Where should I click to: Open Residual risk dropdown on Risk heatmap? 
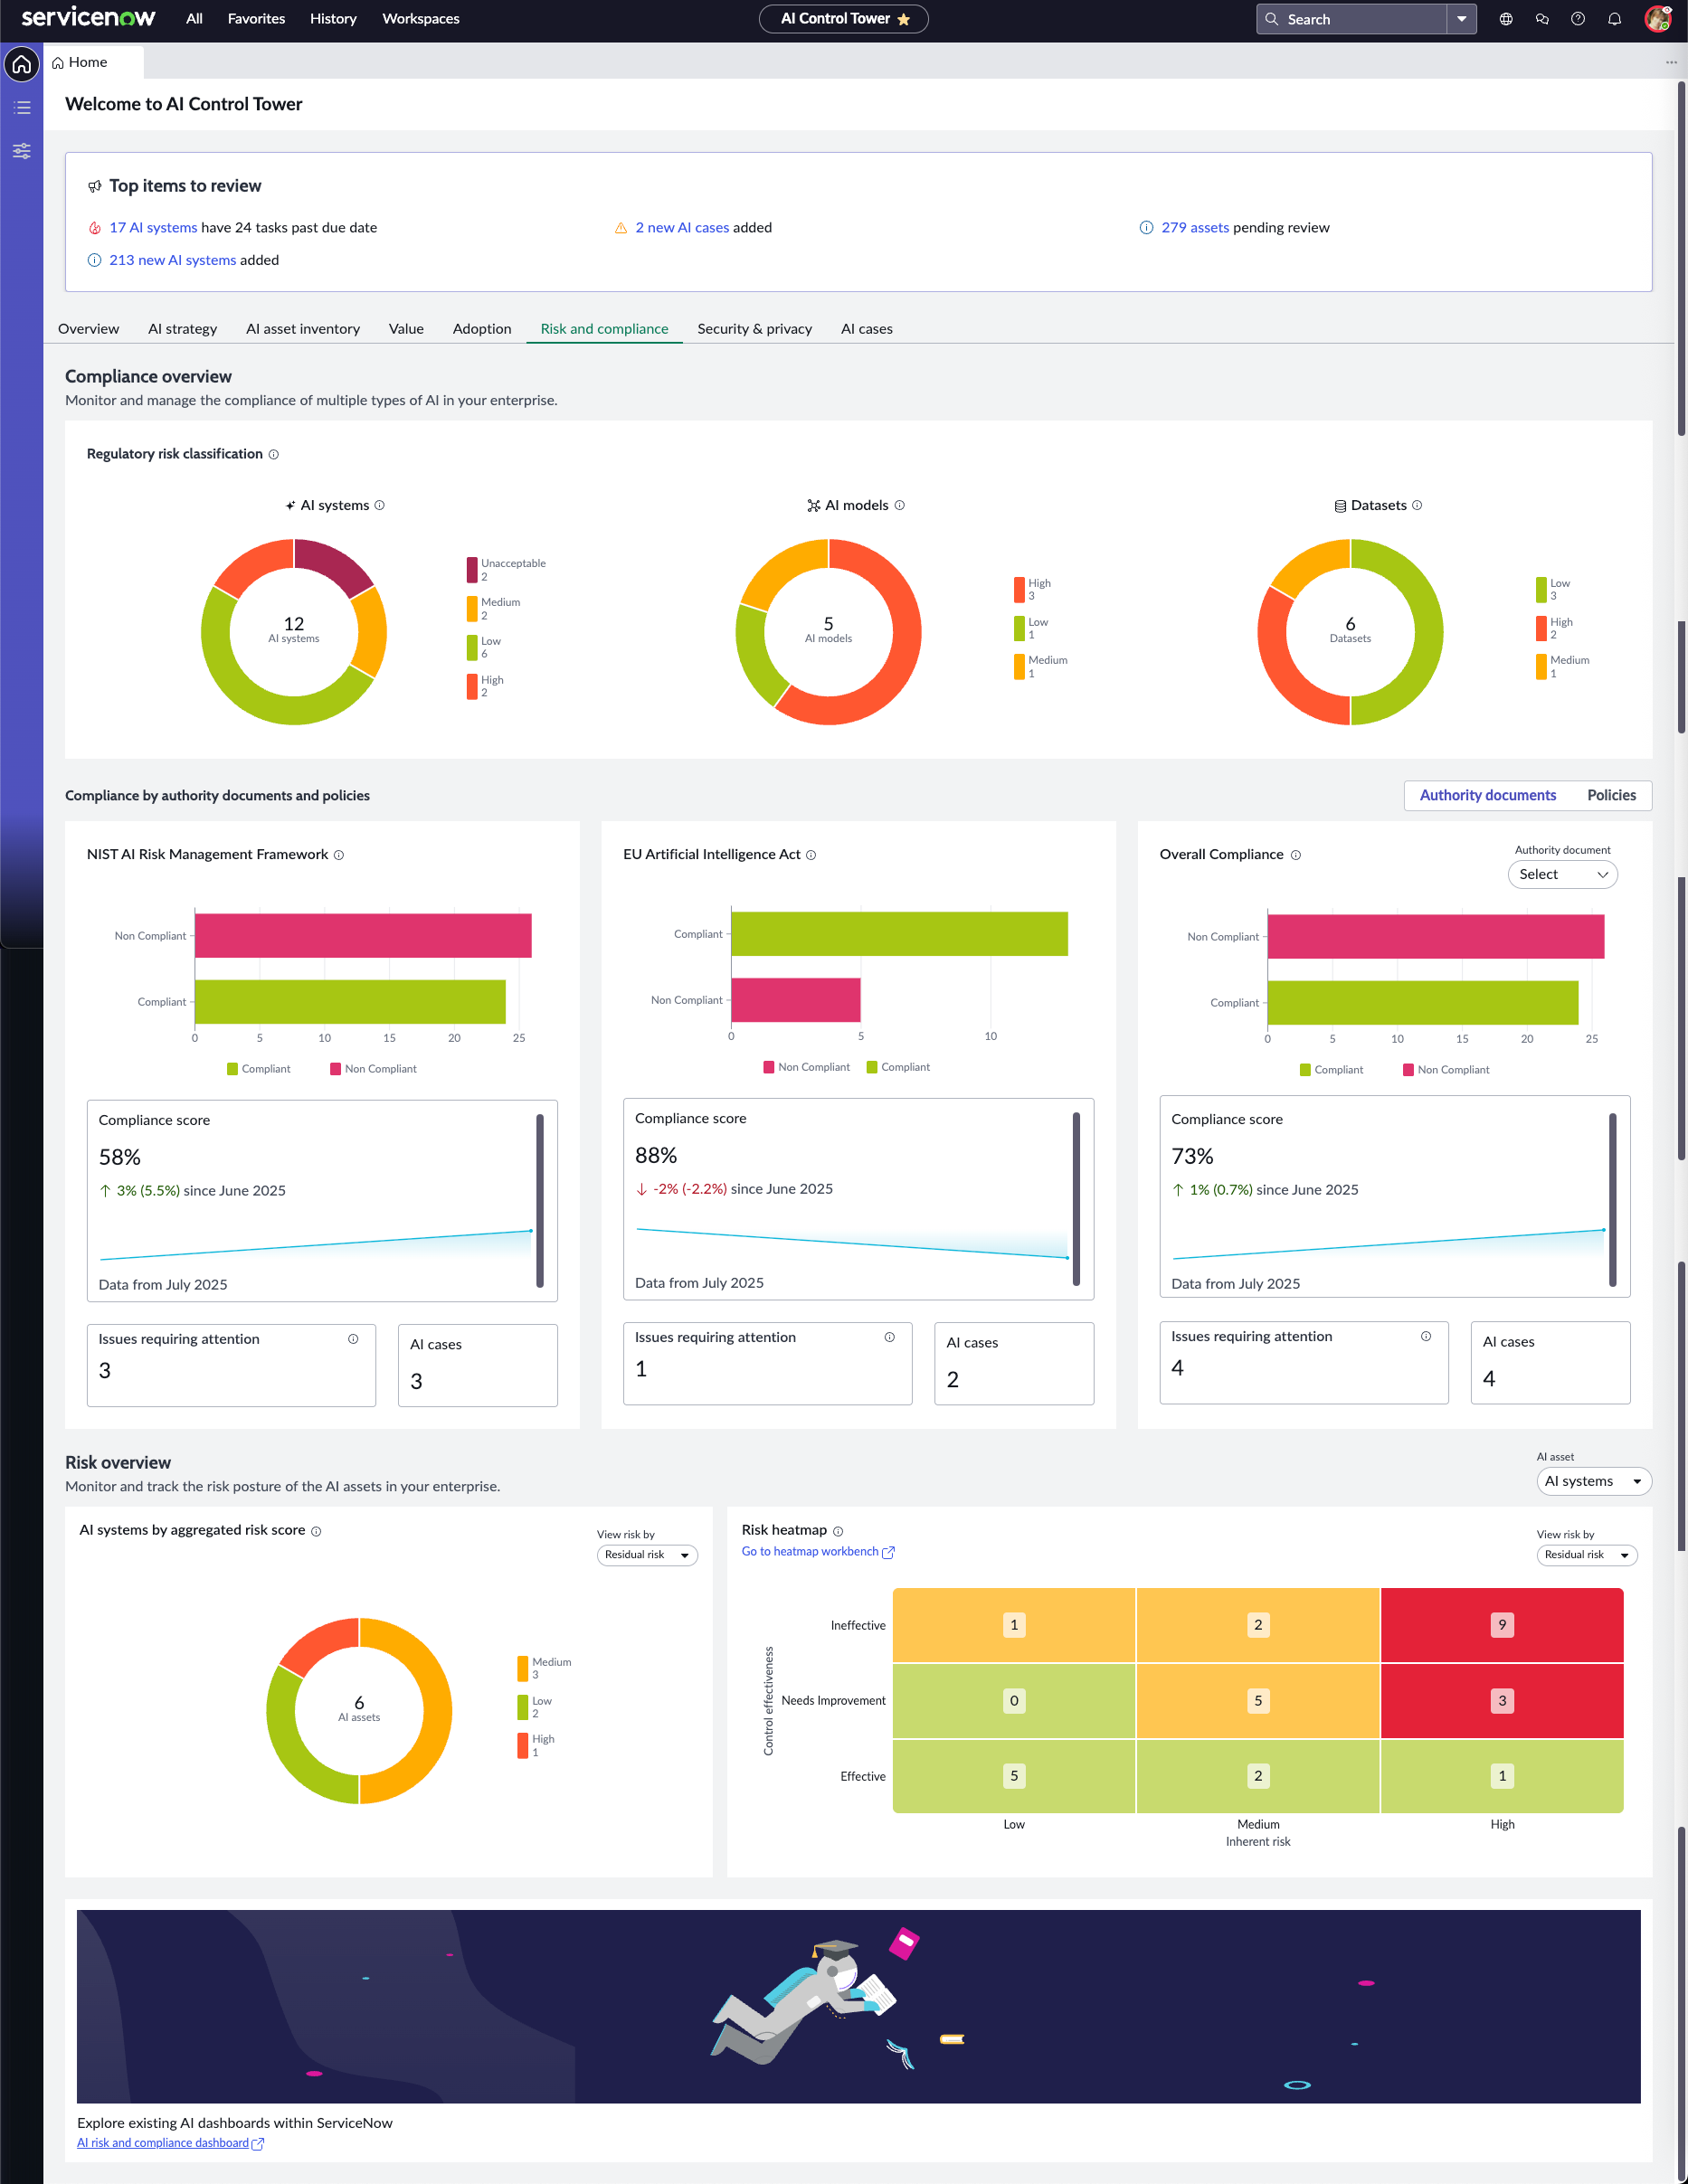pyautogui.click(x=1586, y=1555)
